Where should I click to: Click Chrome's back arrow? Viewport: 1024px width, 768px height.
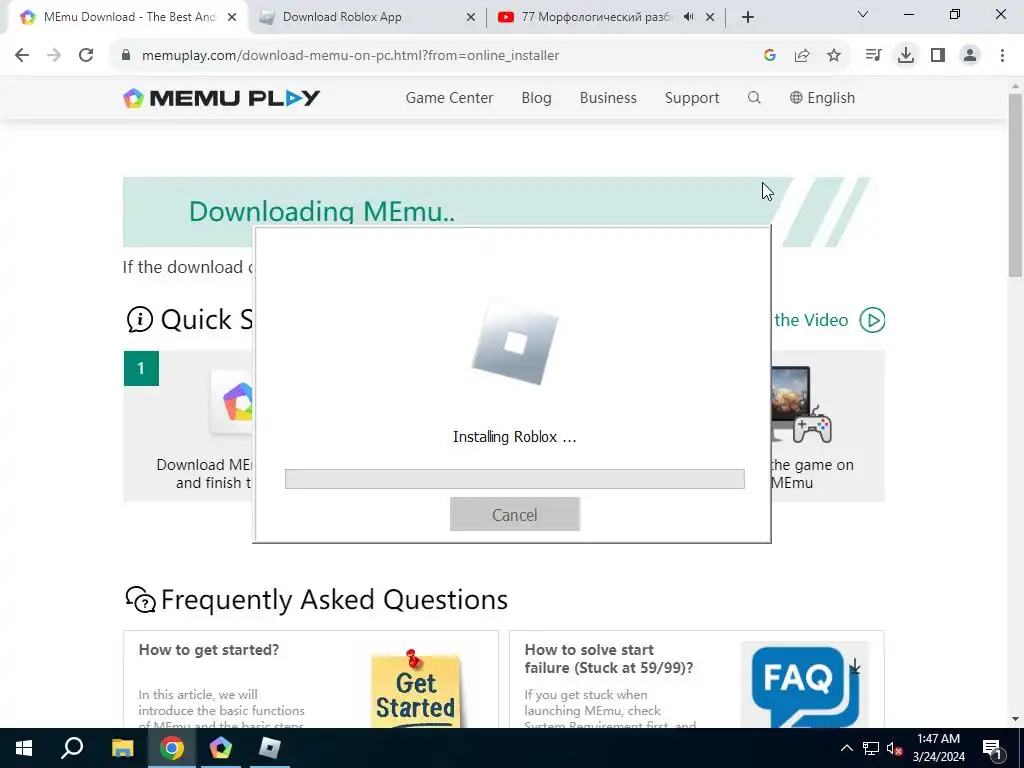[22, 56]
